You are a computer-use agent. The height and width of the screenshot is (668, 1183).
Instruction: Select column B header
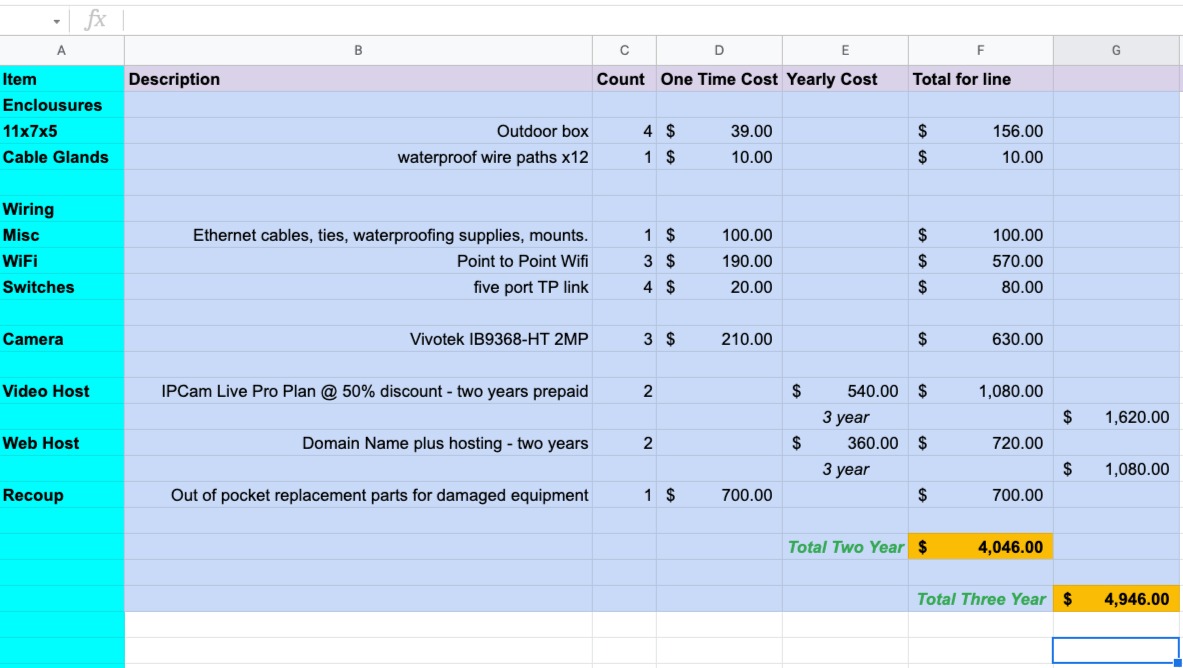coord(358,50)
